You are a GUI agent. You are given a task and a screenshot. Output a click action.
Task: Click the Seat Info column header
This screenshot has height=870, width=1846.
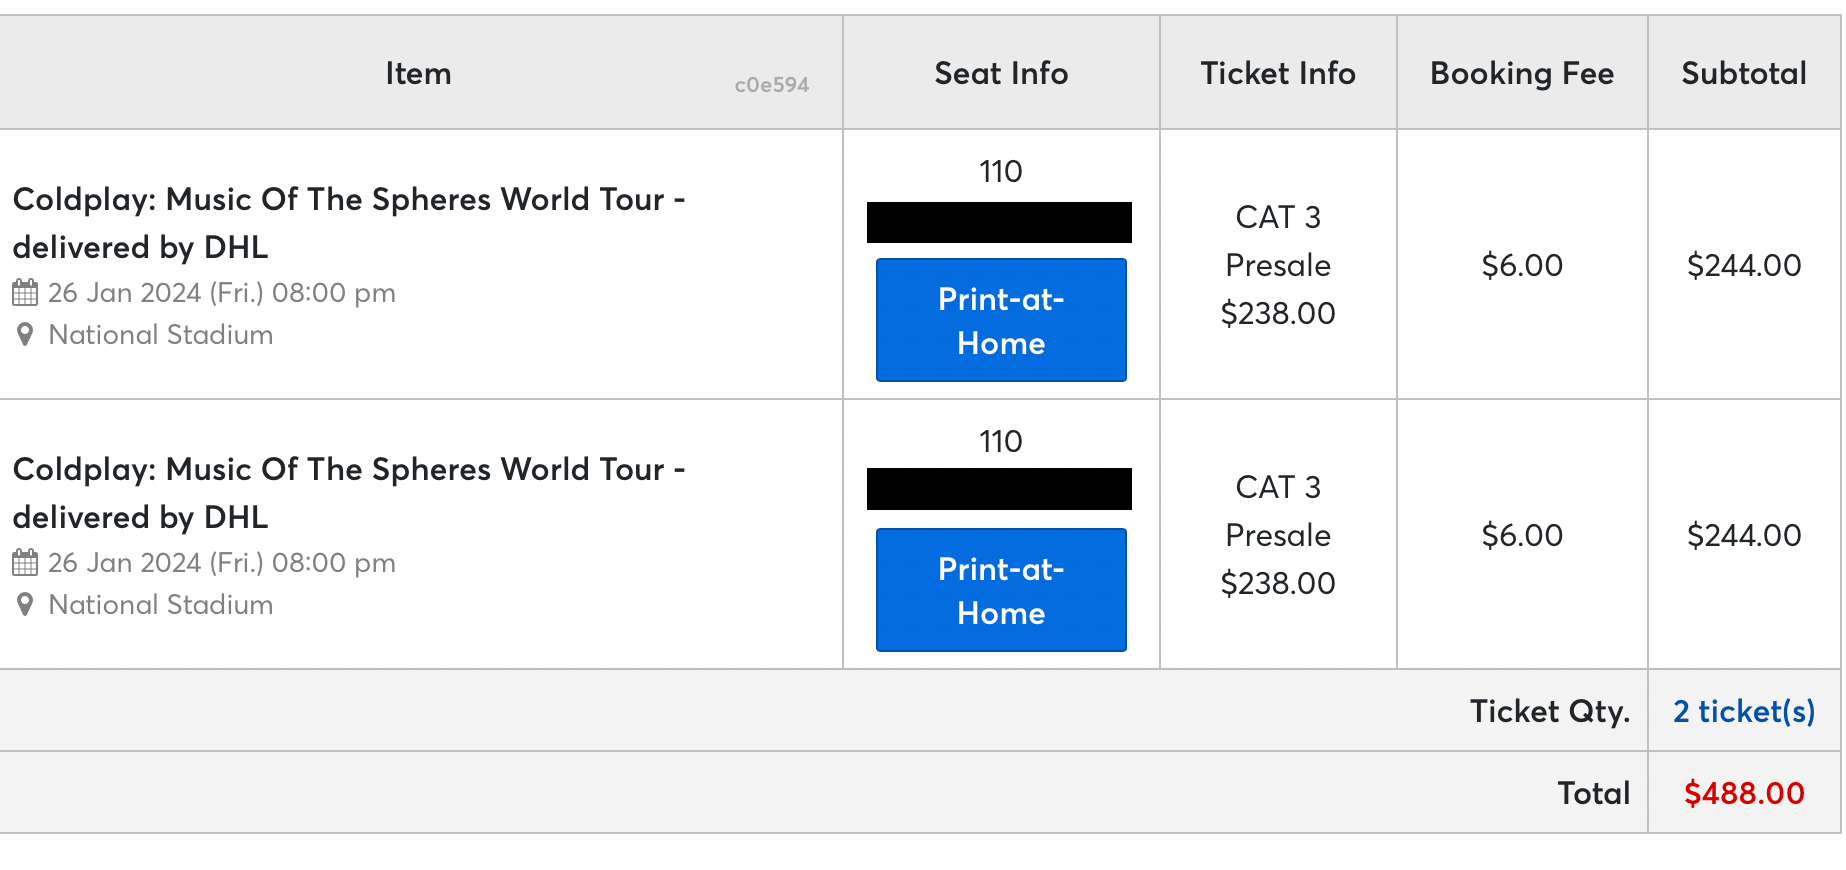pyautogui.click(x=1001, y=74)
